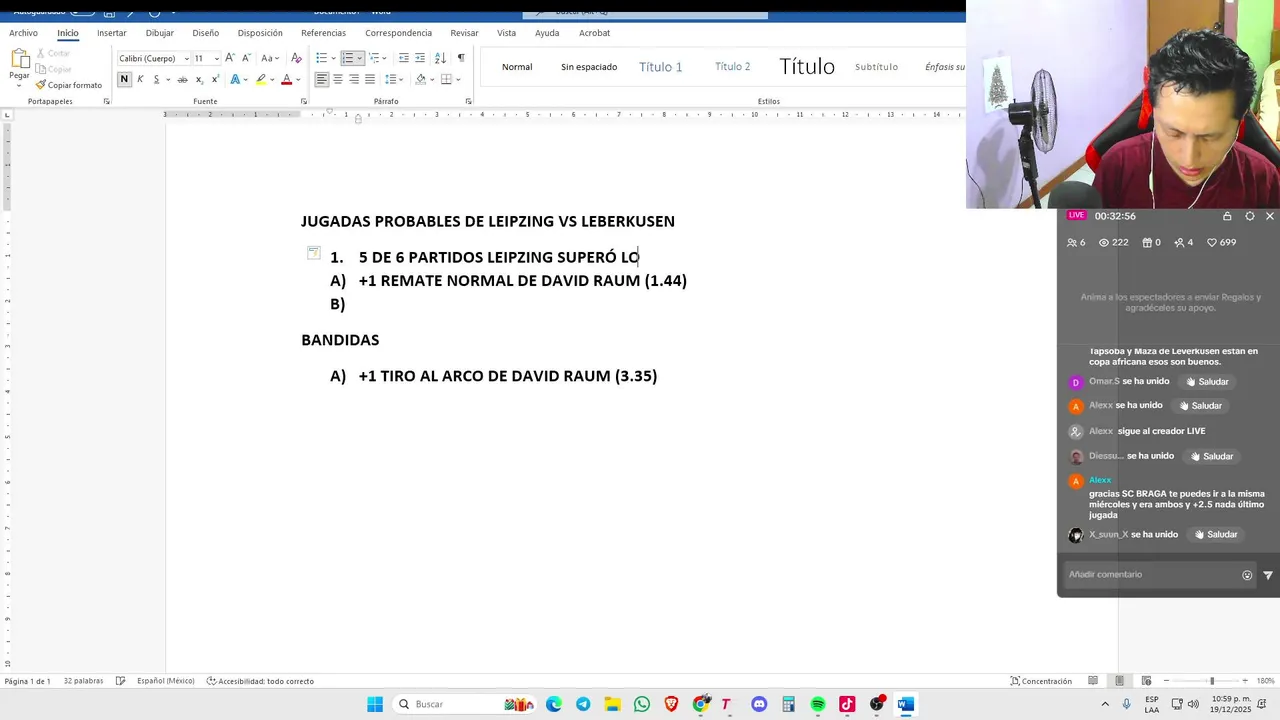Image resolution: width=1280 pixels, height=720 pixels.
Task: Apply red font color (A) button
Action: click(x=286, y=79)
